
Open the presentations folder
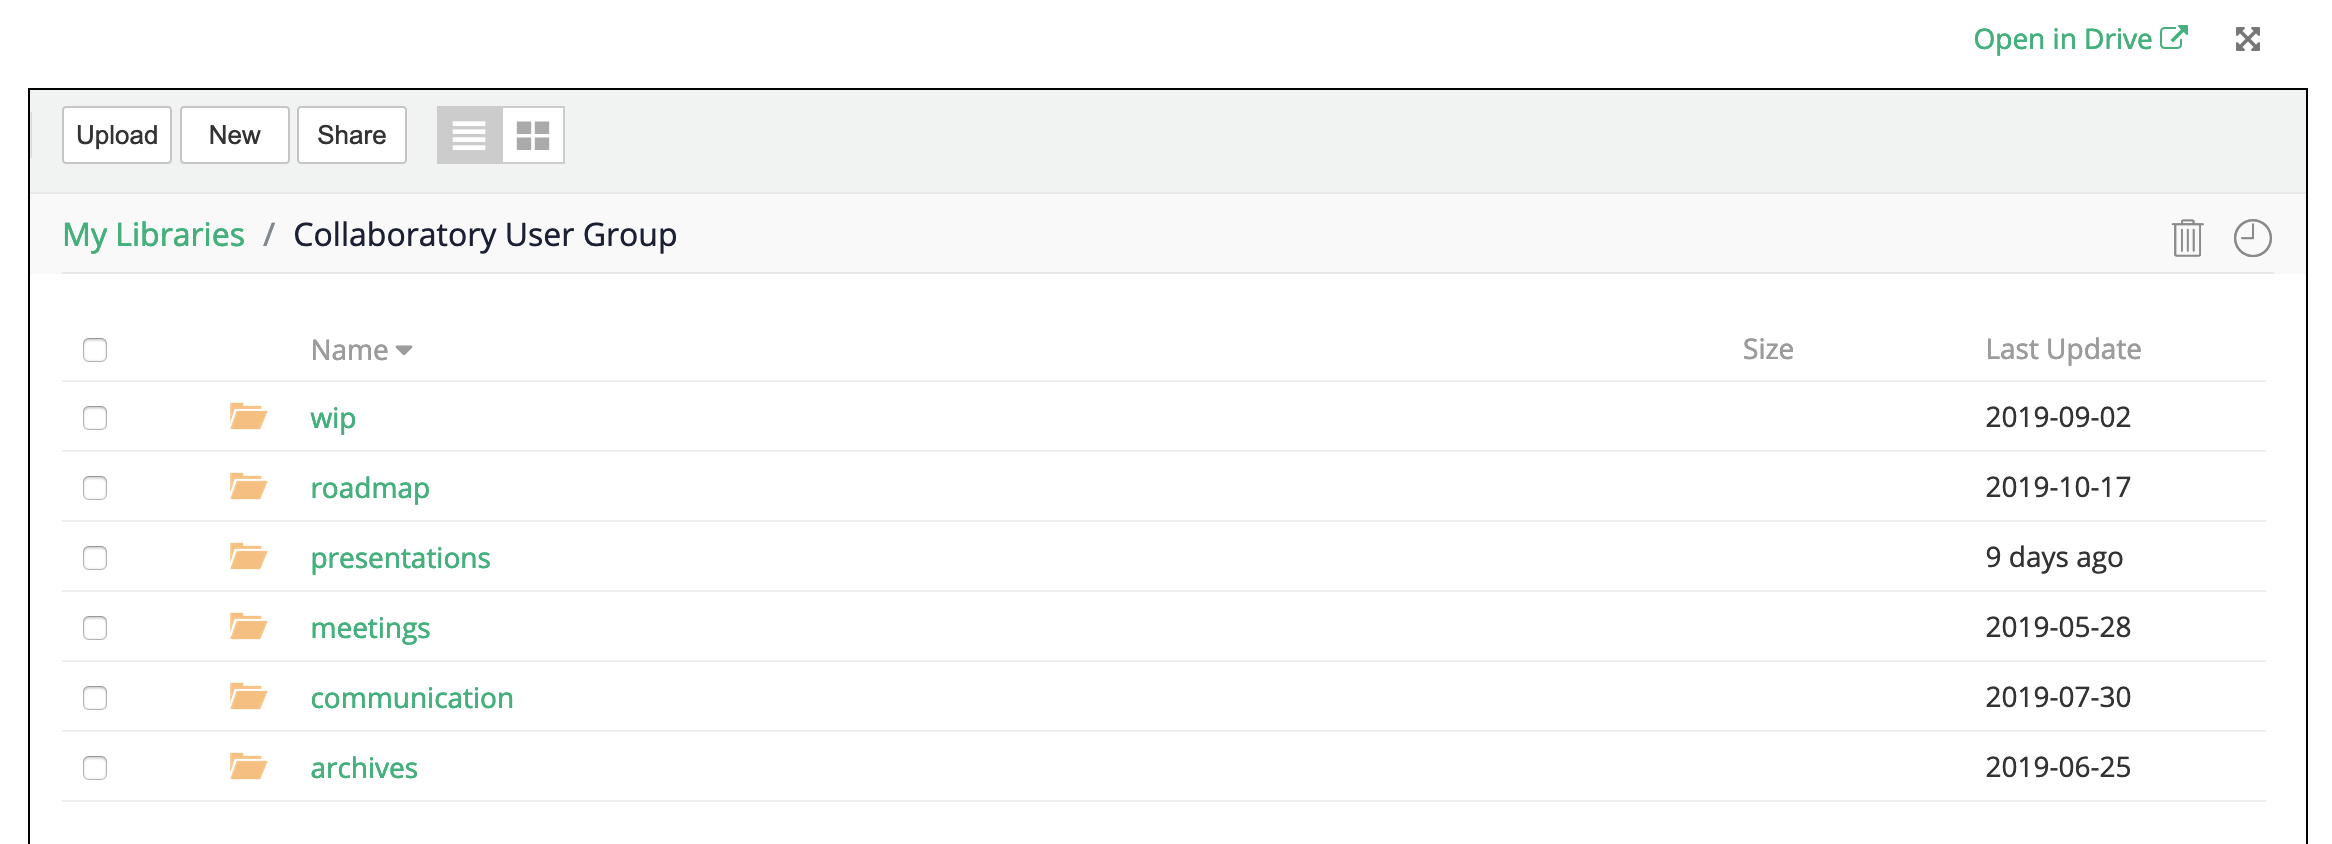coord(400,558)
